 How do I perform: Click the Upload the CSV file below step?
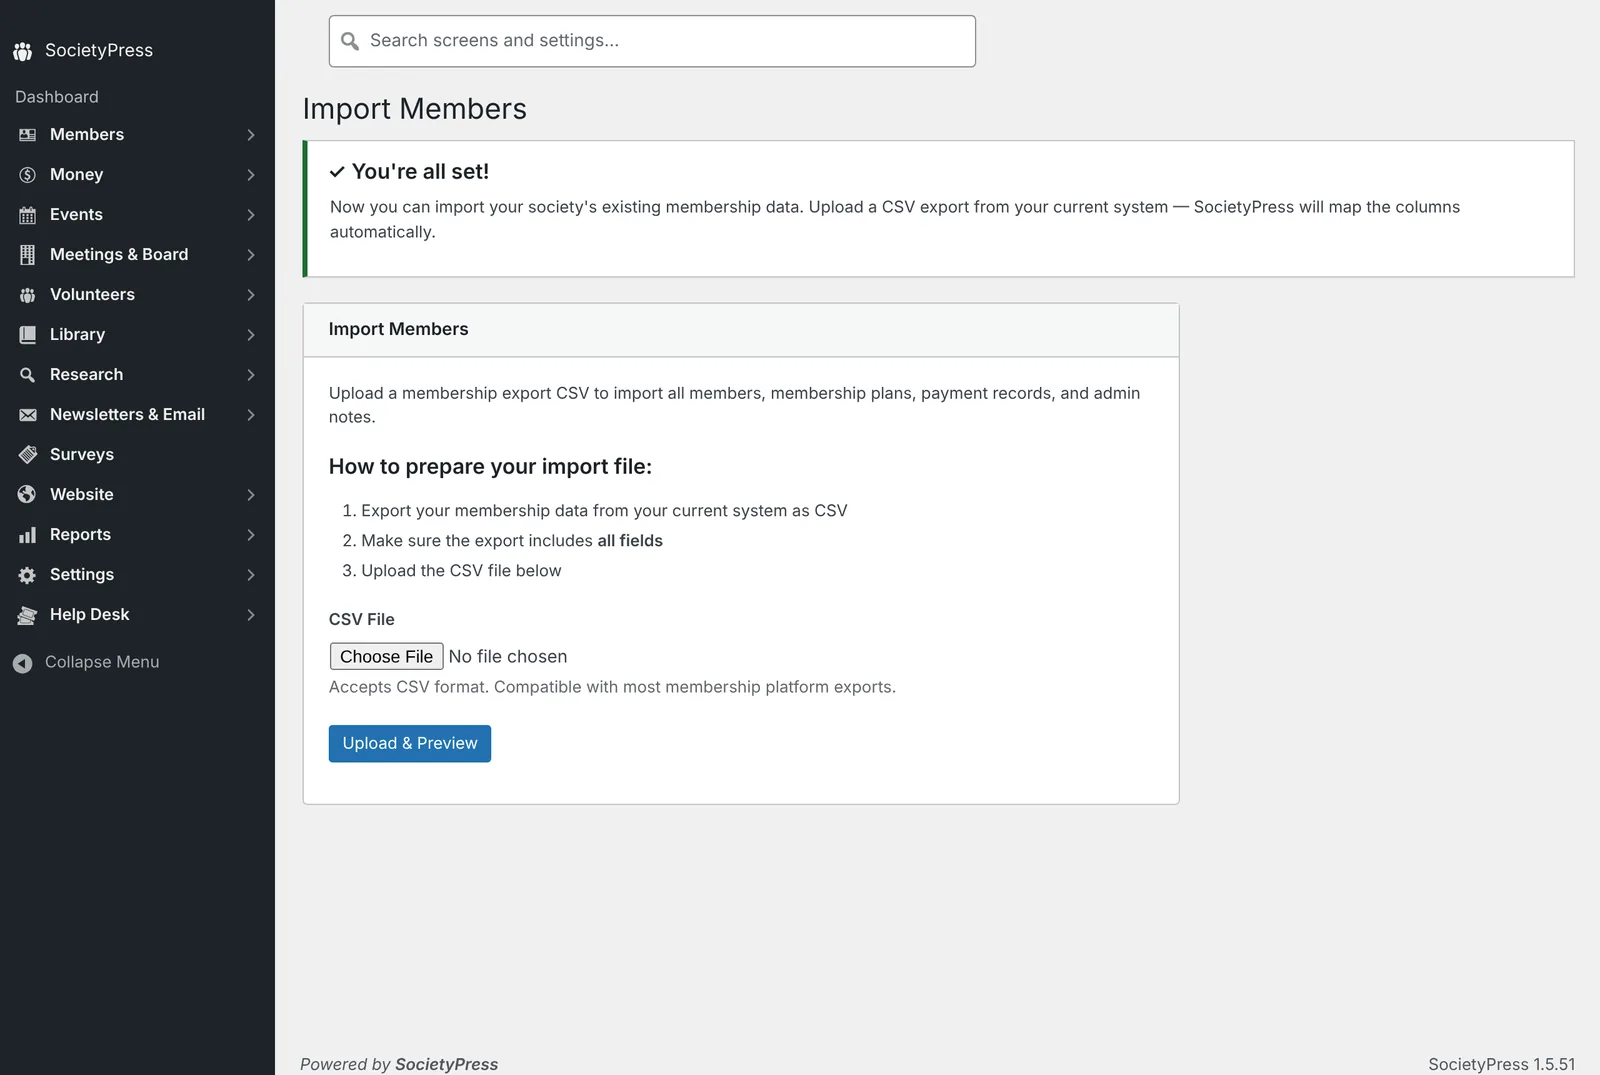click(461, 571)
